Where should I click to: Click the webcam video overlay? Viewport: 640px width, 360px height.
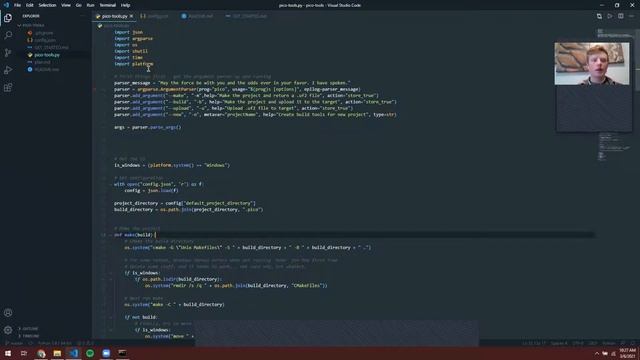(x=592, y=64)
